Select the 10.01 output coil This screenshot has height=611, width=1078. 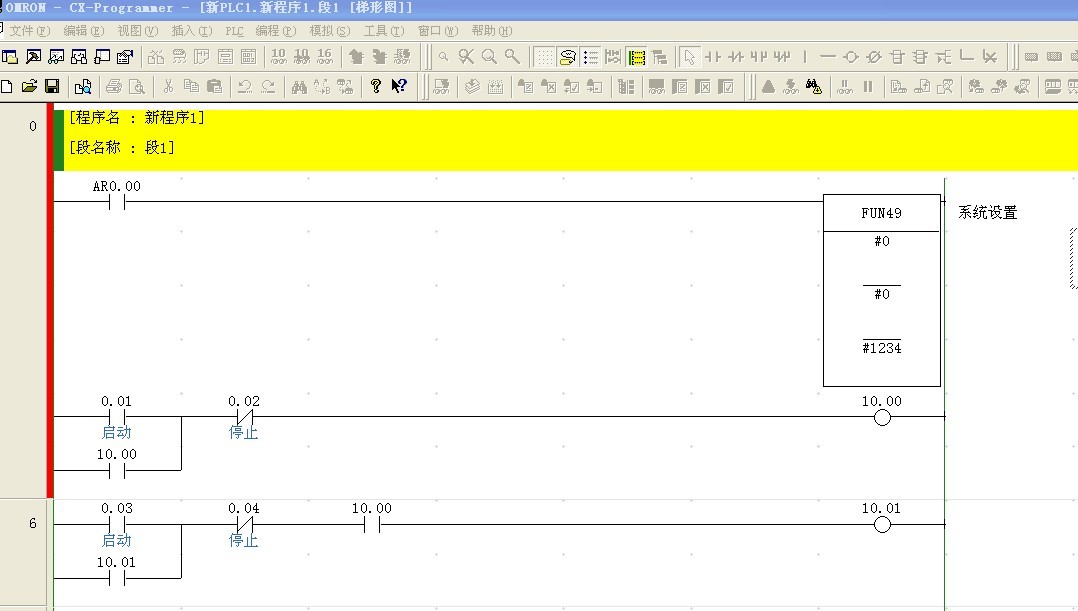coord(881,524)
